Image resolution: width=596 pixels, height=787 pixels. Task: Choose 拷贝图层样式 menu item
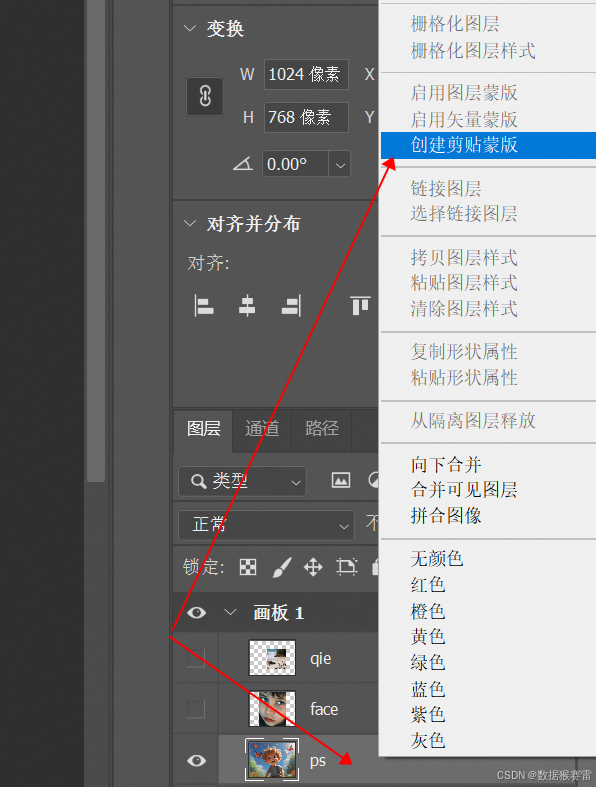coord(464,257)
